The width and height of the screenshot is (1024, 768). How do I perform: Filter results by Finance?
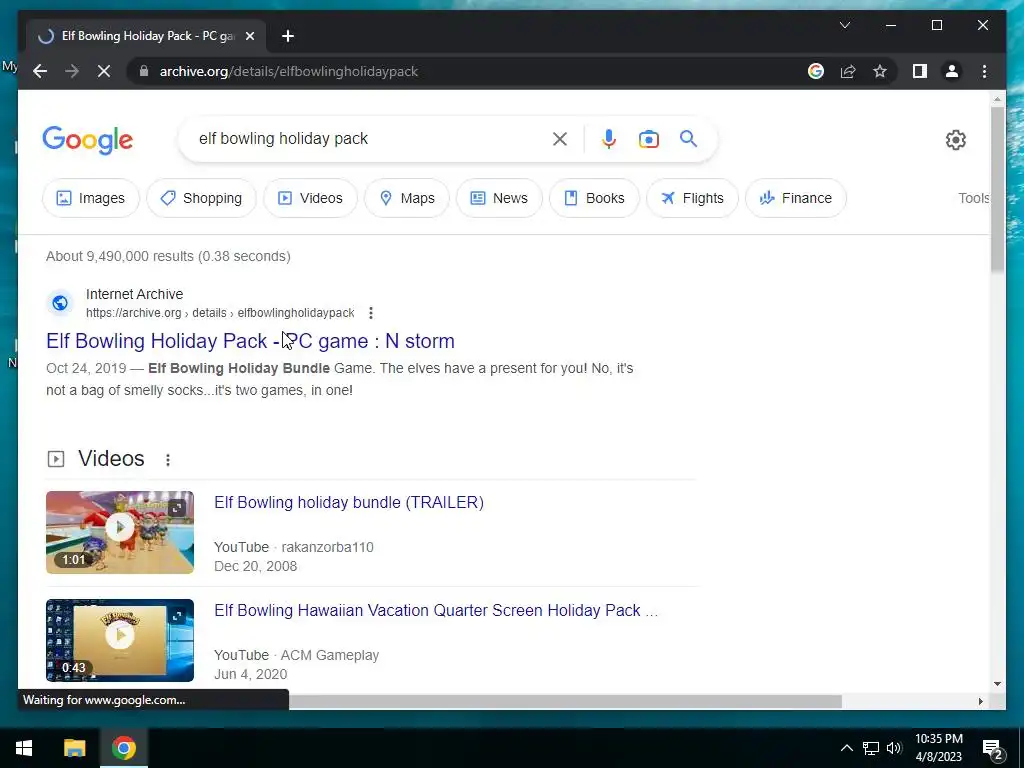795,198
